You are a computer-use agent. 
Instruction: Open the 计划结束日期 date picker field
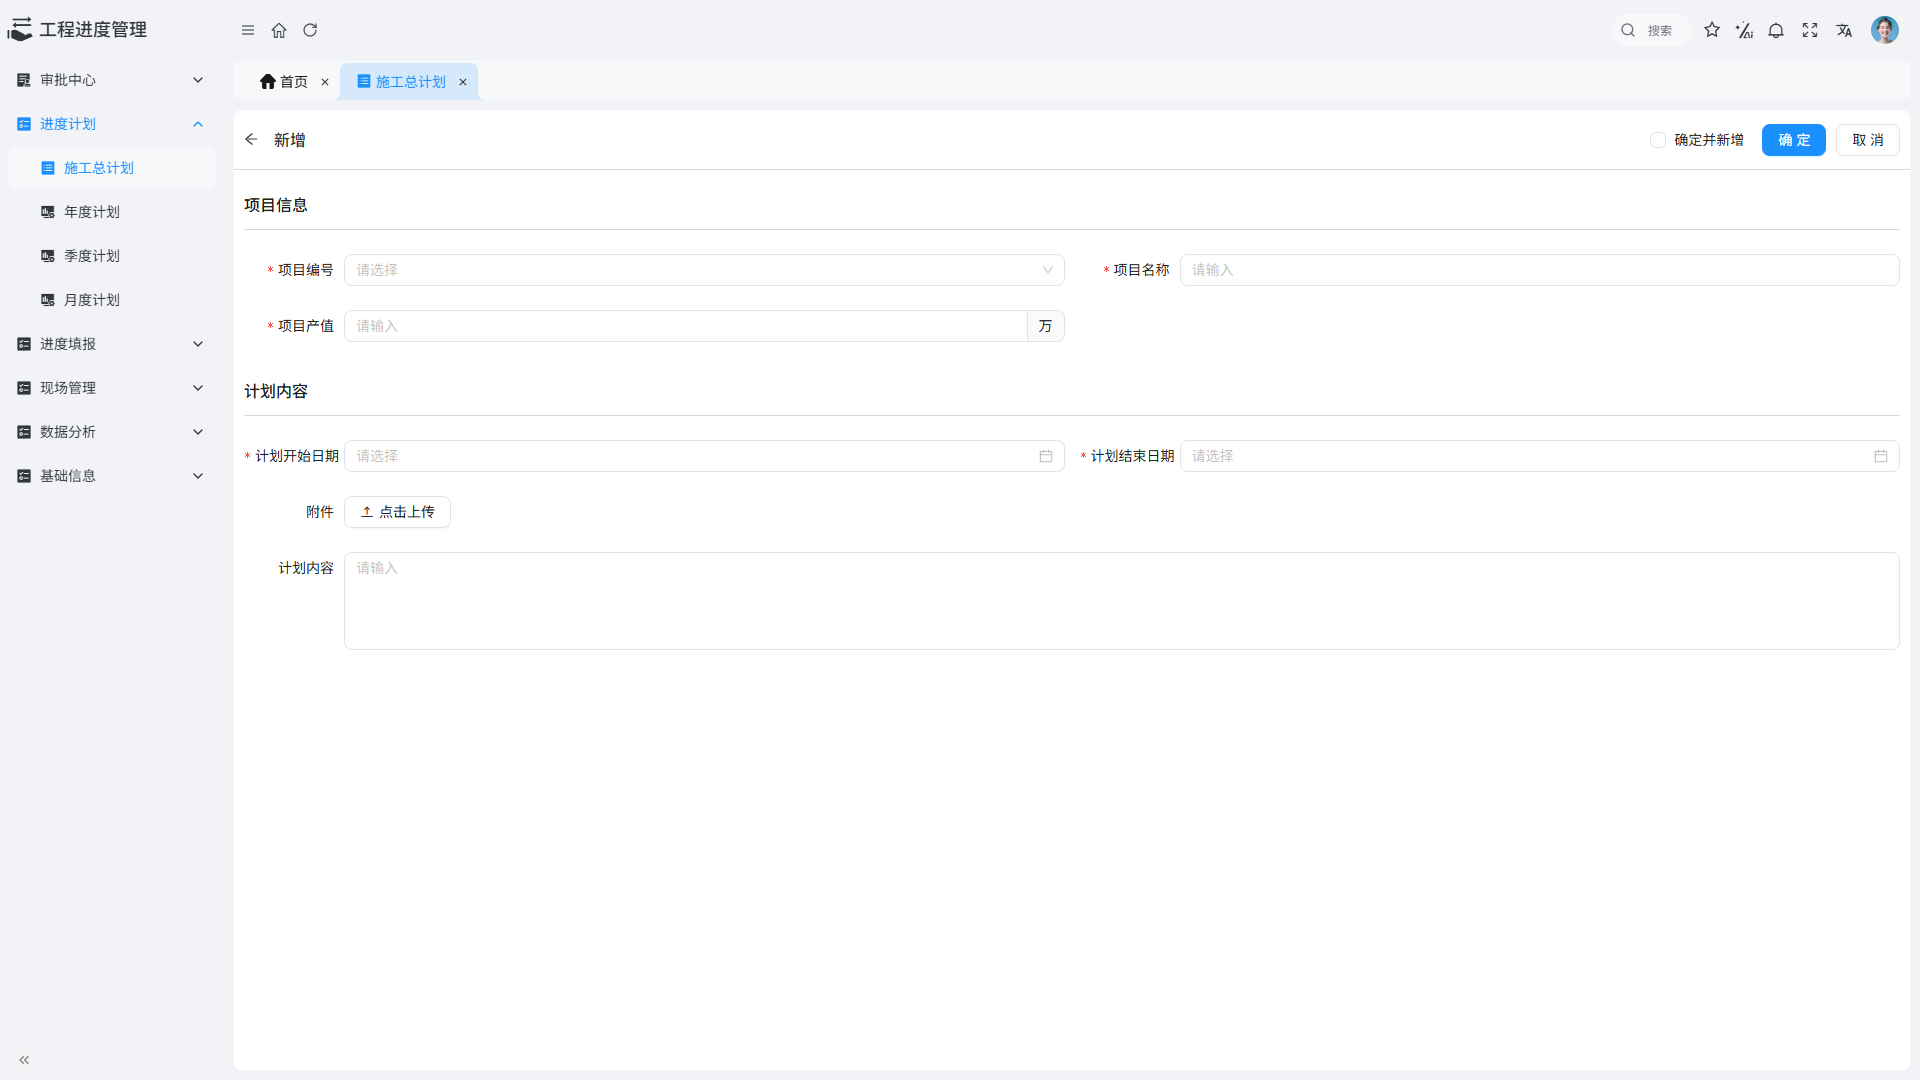(1539, 456)
